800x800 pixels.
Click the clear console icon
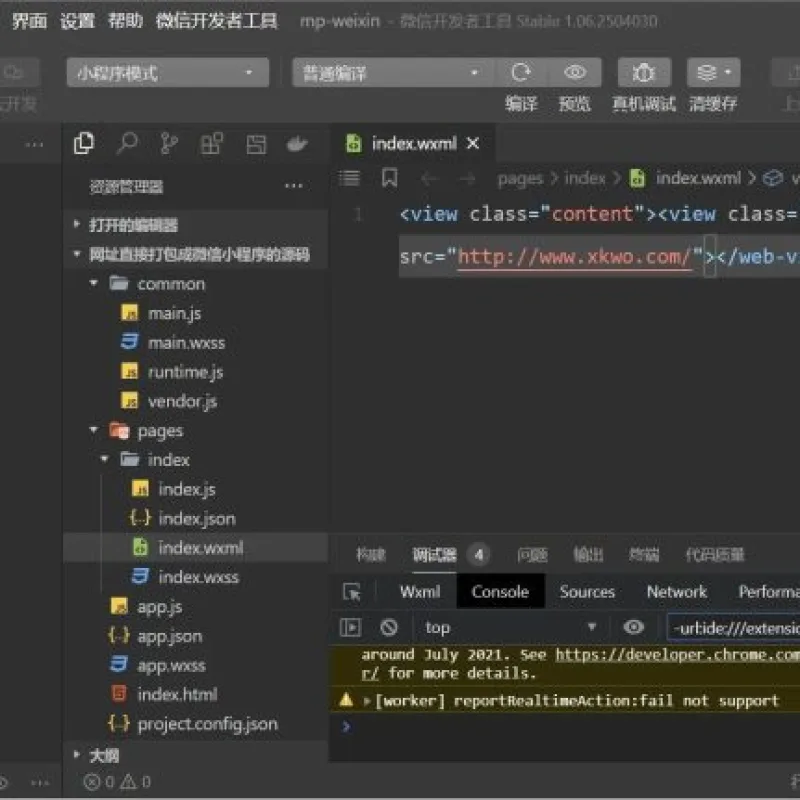(389, 628)
